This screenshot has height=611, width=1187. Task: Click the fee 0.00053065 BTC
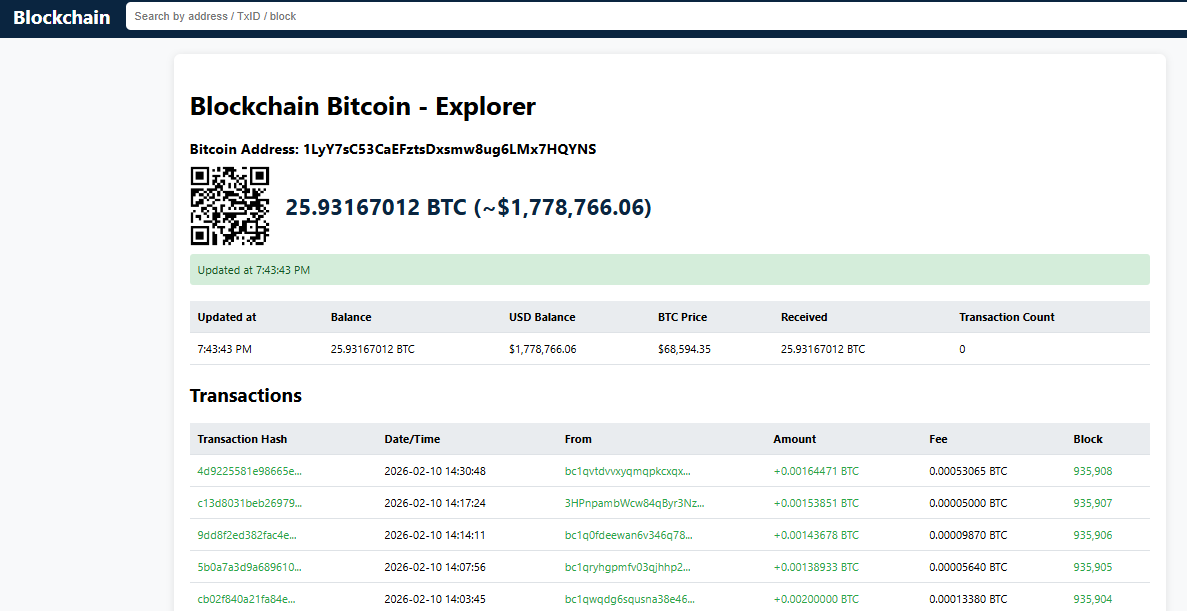tap(968, 471)
